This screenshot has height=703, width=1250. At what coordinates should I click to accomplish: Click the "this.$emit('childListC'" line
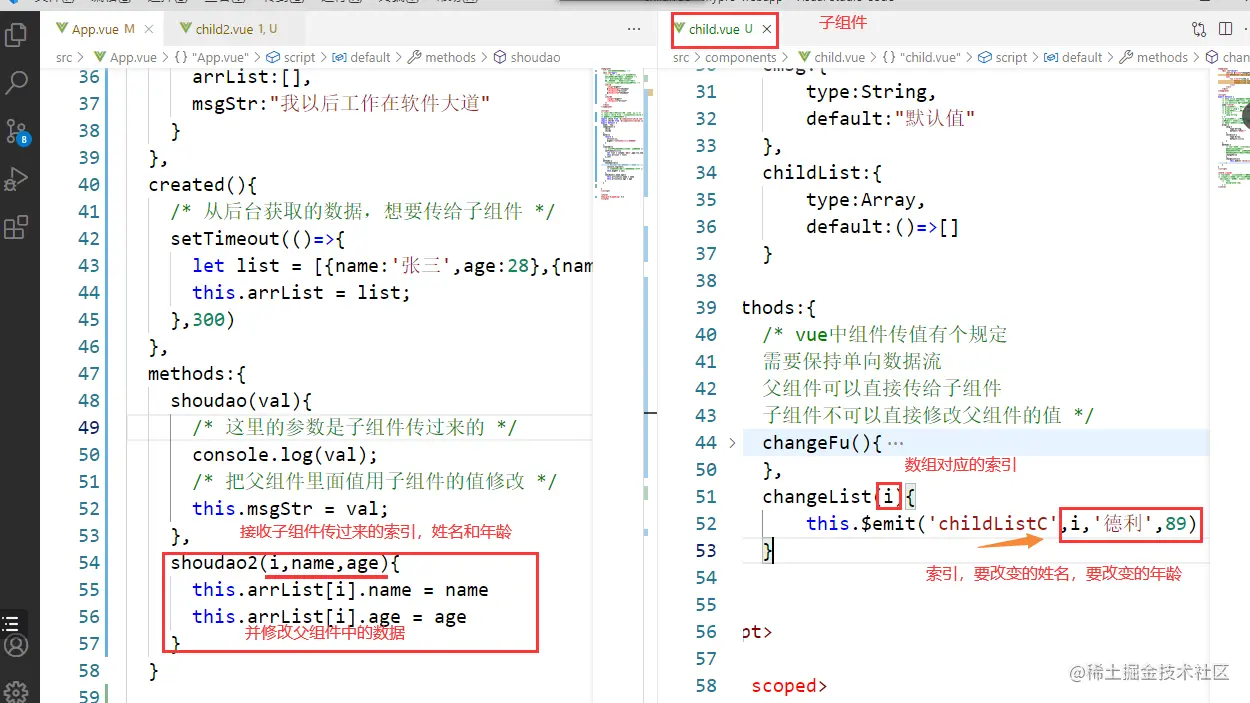coord(1002,523)
